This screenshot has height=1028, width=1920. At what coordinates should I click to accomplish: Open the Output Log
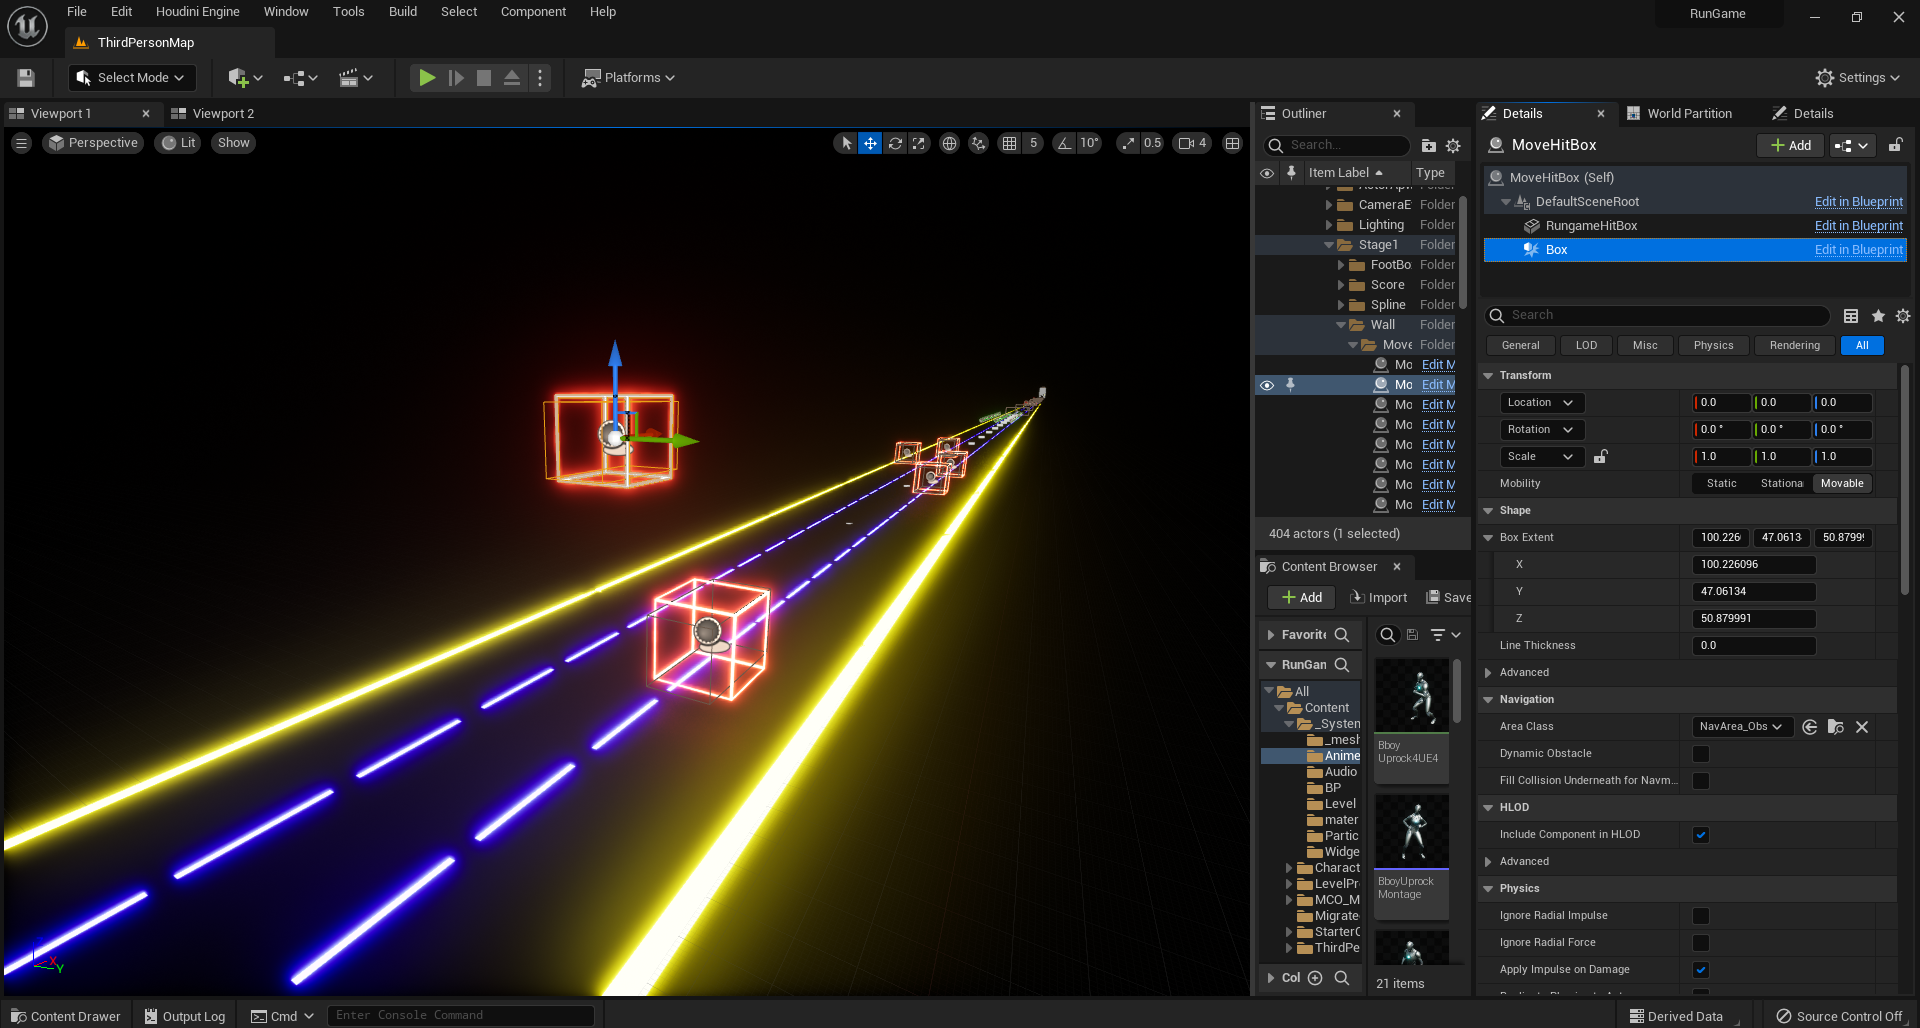point(184,1016)
